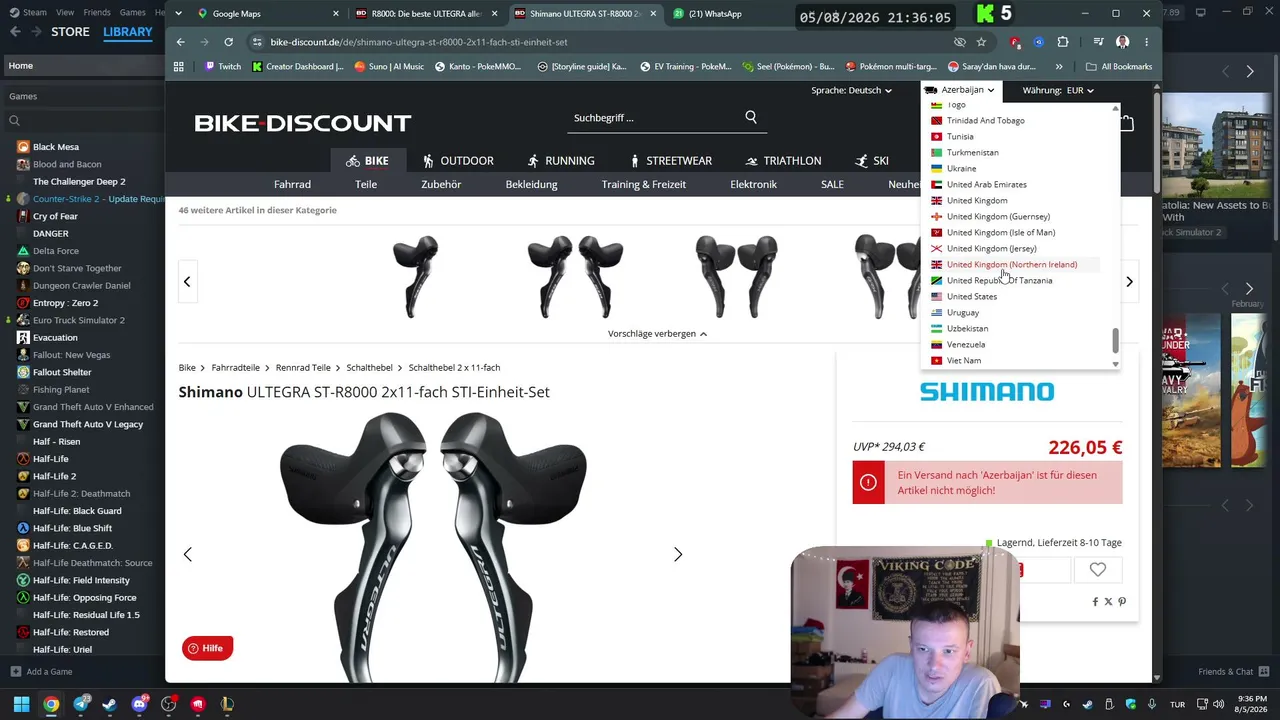
Task: Click the search magnifier icon on Bike-Discount
Action: (751, 117)
